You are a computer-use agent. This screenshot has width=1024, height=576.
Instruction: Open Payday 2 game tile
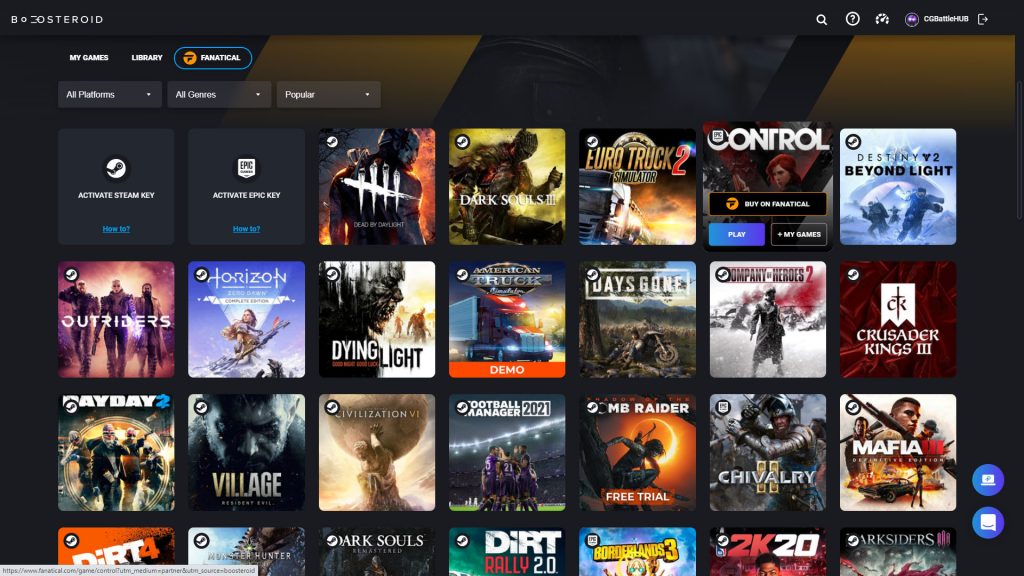click(116, 453)
